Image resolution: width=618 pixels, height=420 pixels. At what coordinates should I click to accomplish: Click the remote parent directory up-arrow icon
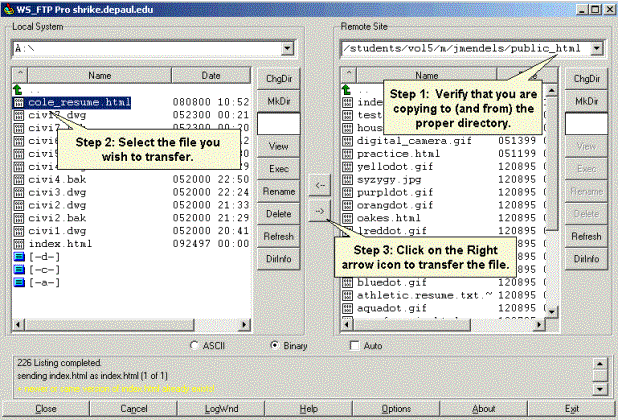347,89
